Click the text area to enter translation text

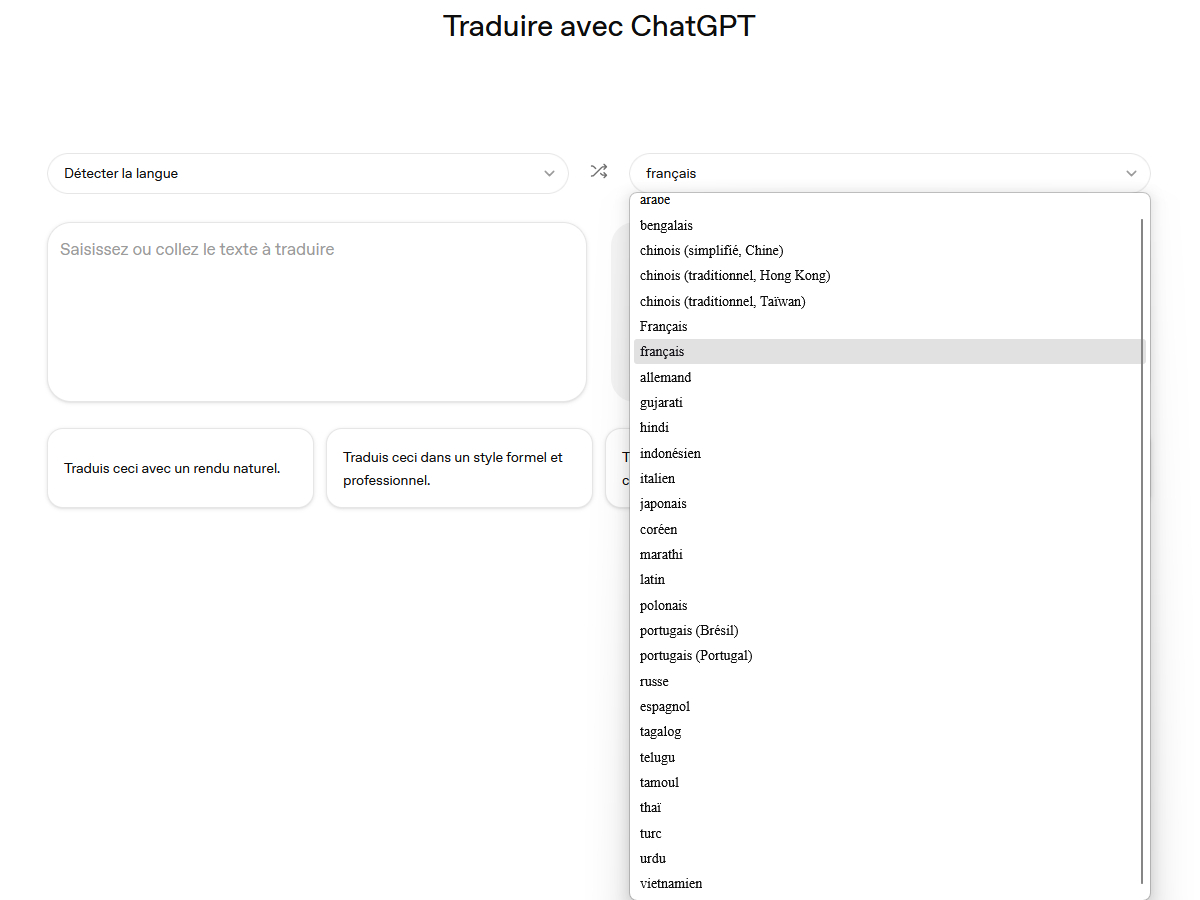(x=317, y=310)
